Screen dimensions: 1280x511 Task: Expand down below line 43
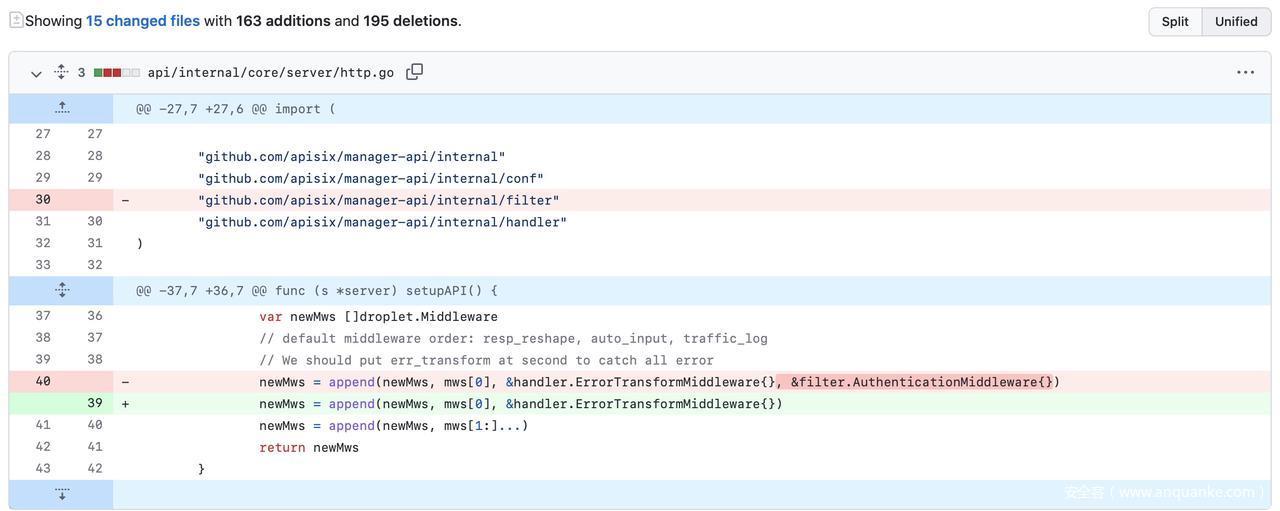(62, 494)
